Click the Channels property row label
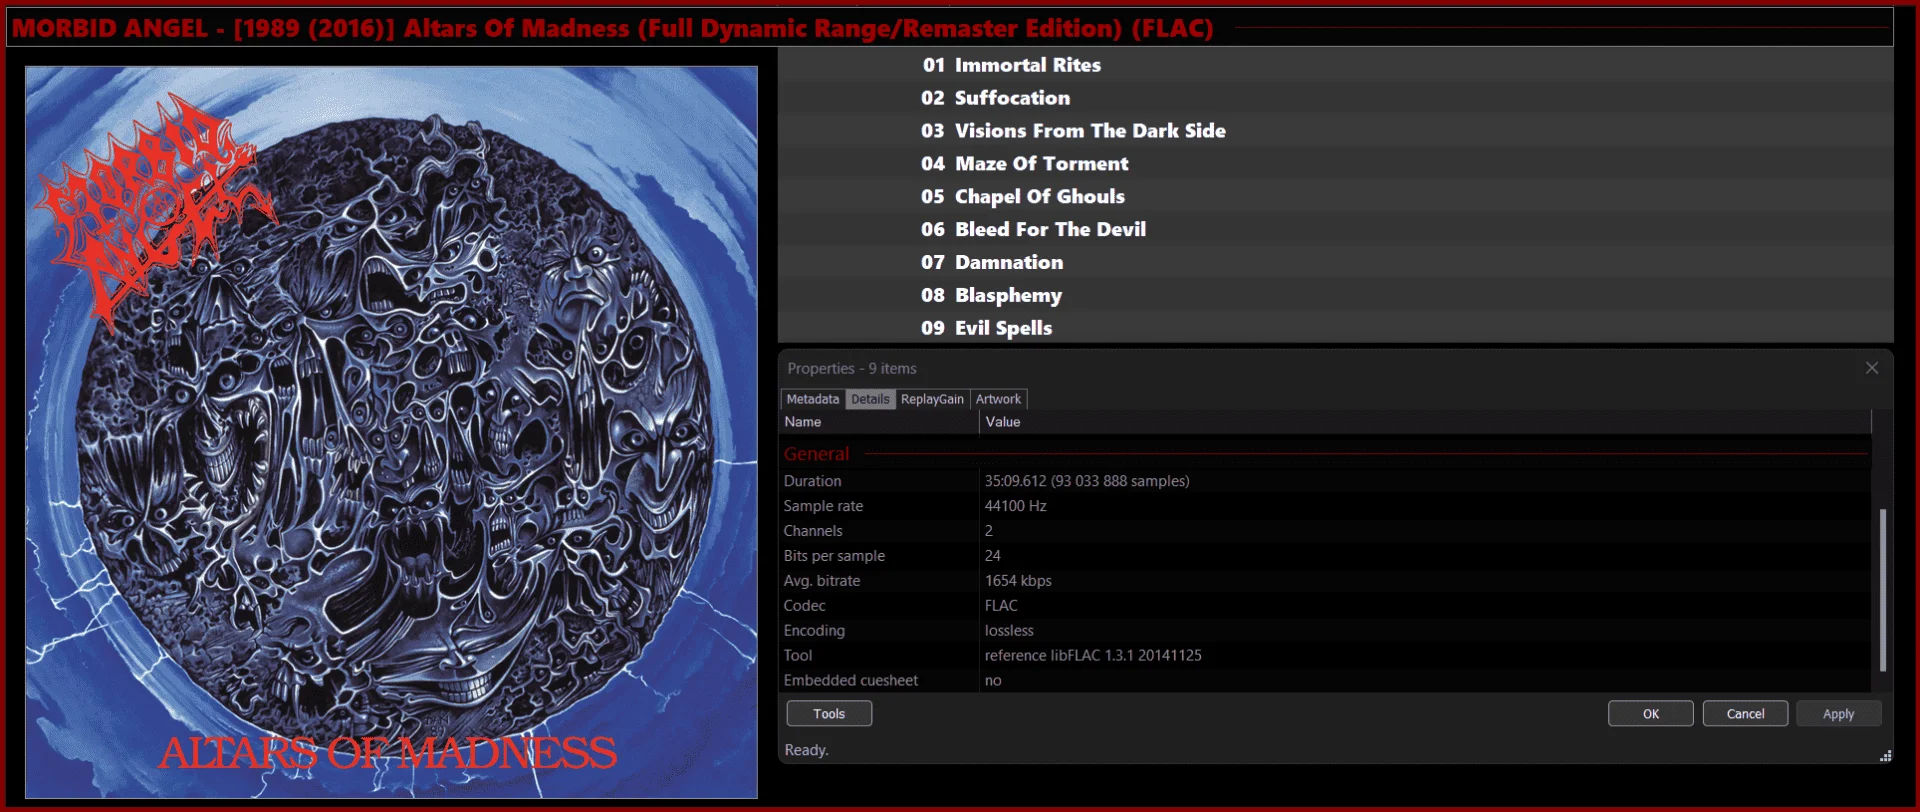 (x=813, y=531)
